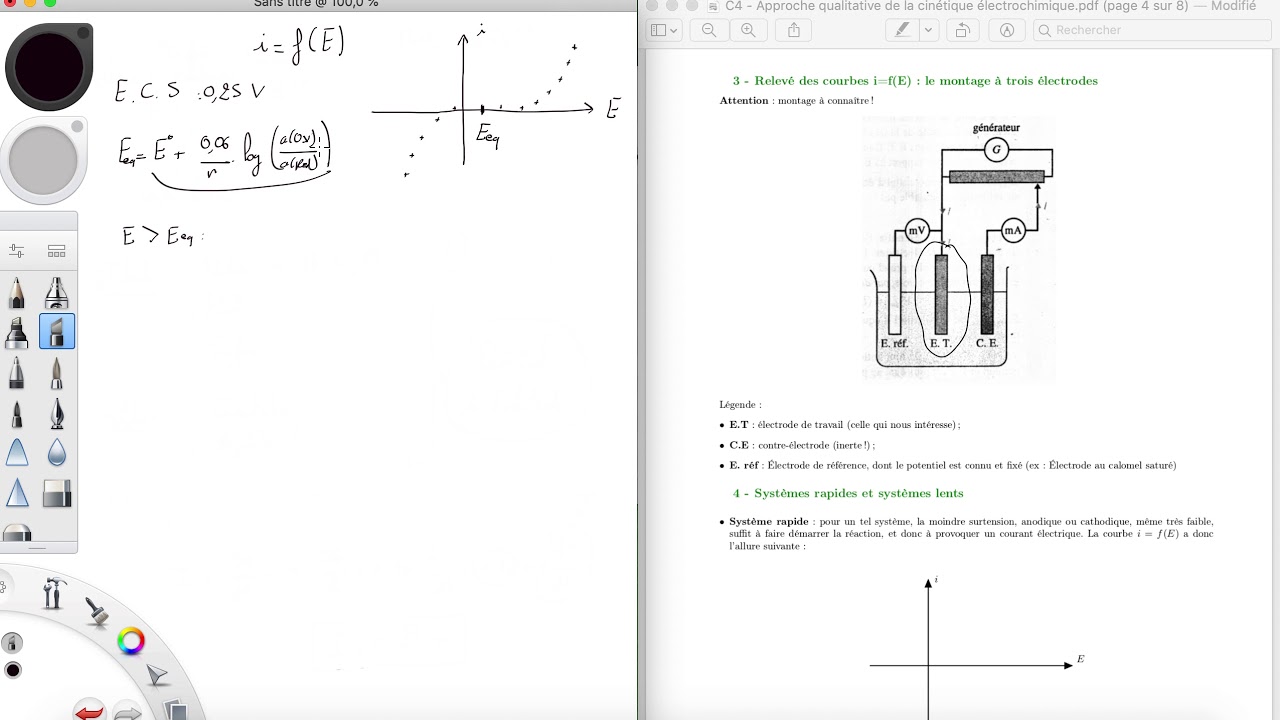Select the water drop blur brush
The height and width of the screenshot is (720, 1280).
(x=57, y=453)
